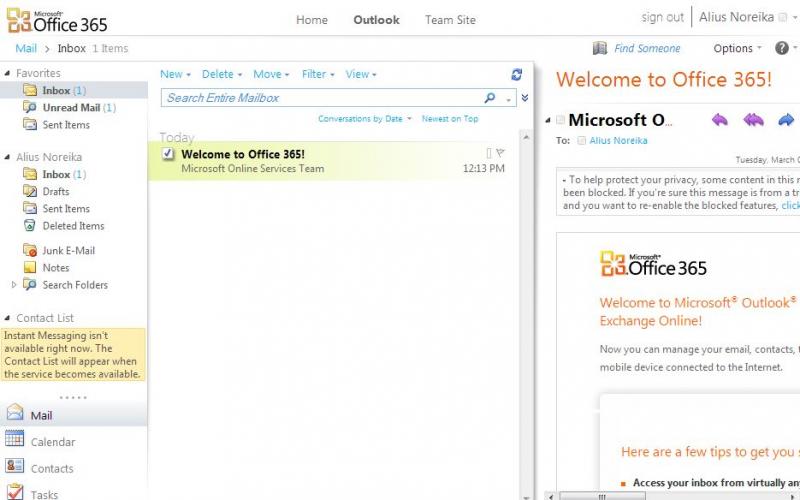This screenshot has width=800, height=500.
Task: Click the Find Someone link
Action: pos(647,48)
